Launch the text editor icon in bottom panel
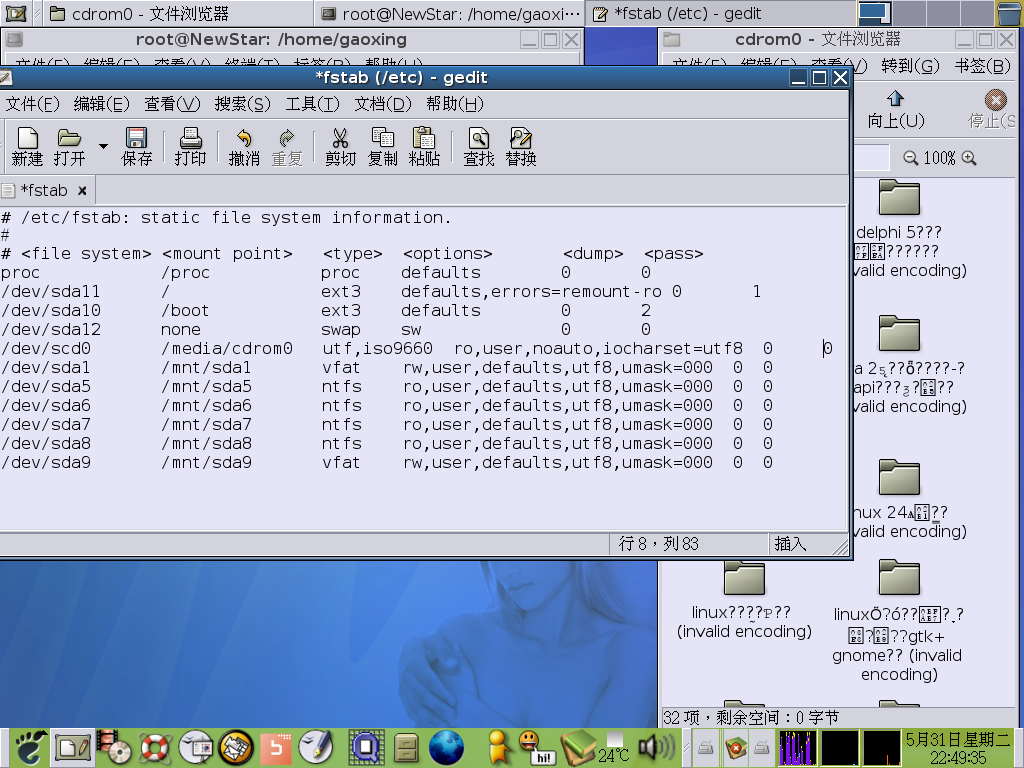1024x768 pixels. [72, 747]
